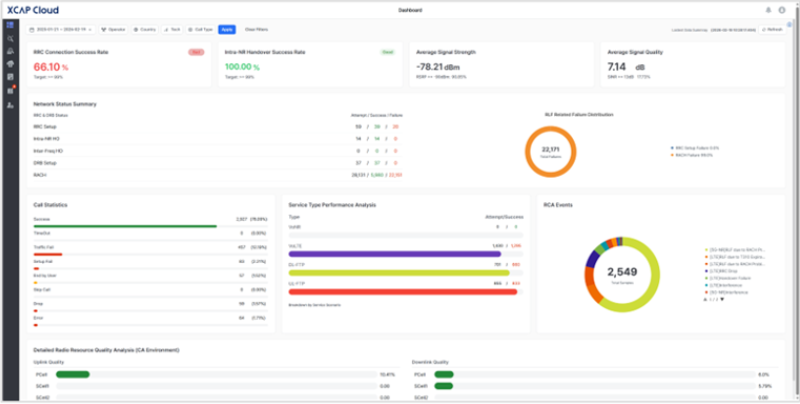Screen dimensions: 800x404
Task: Open the Operator filter dropdown
Action: pyautogui.click(x=114, y=30)
